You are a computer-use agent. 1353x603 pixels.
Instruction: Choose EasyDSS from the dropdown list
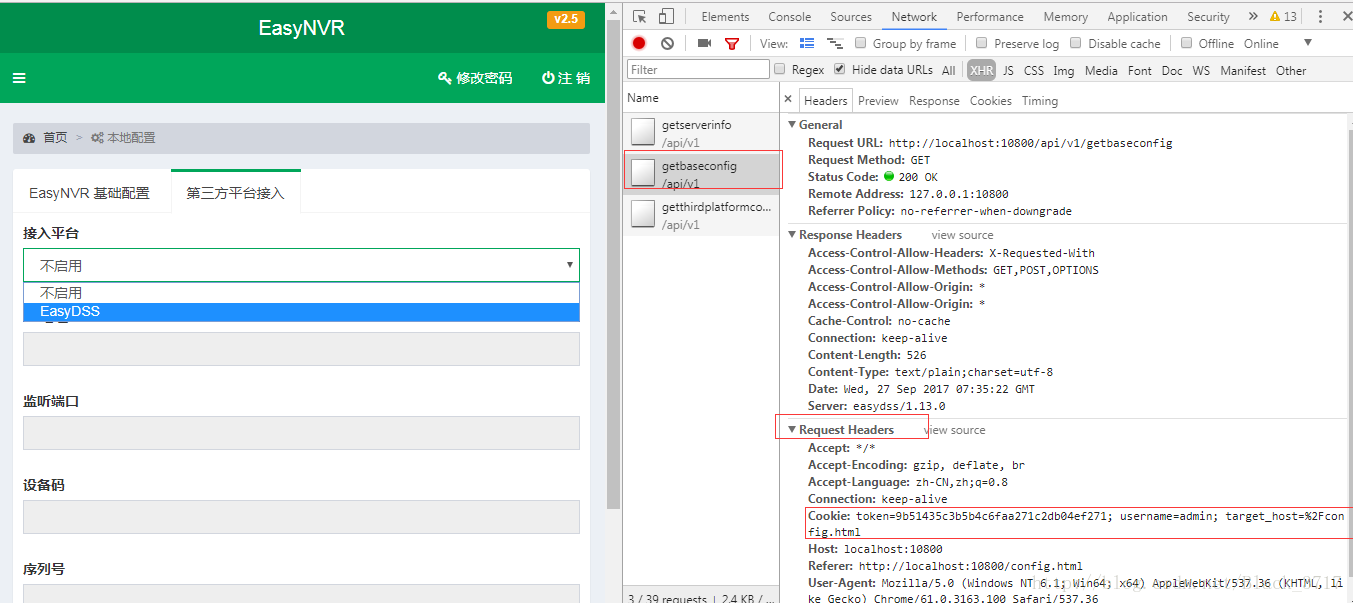click(301, 311)
